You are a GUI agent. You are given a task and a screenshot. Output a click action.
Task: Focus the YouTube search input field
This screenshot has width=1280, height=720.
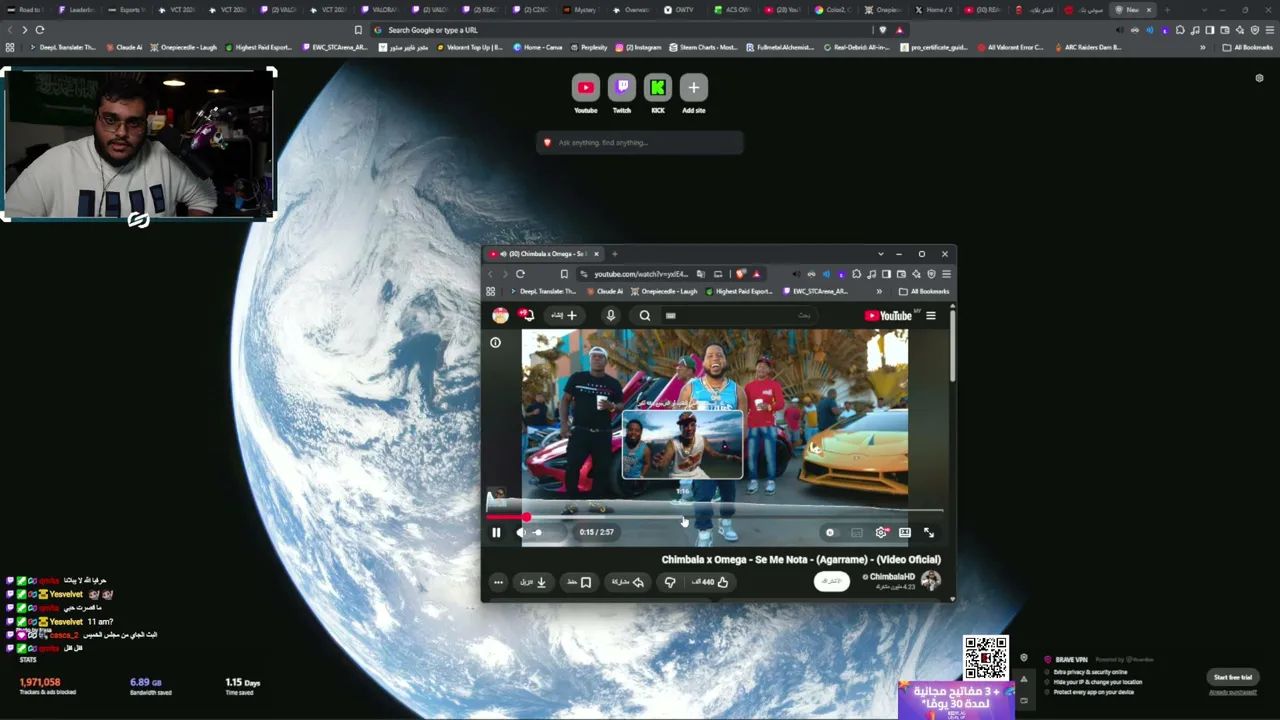(740, 316)
